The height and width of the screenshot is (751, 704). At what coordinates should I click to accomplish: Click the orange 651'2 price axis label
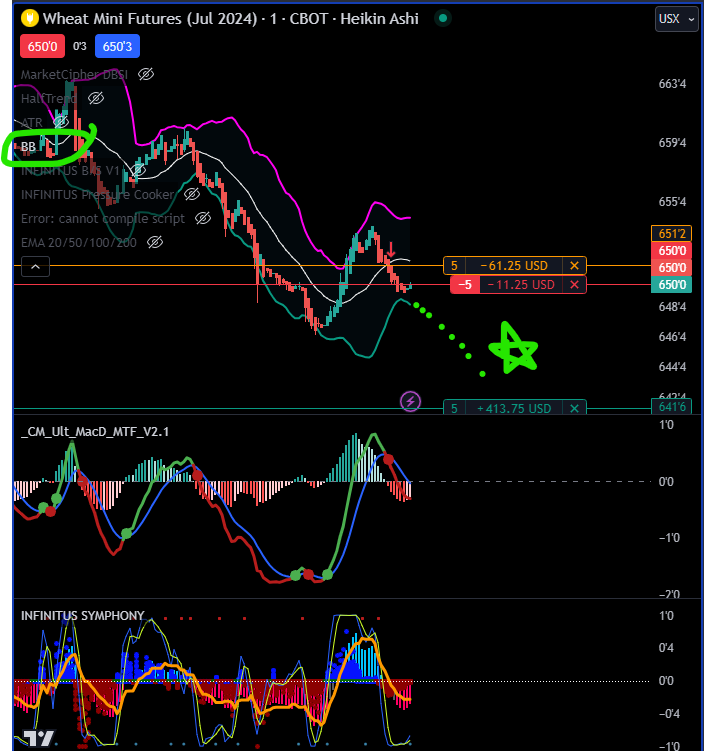tap(671, 234)
